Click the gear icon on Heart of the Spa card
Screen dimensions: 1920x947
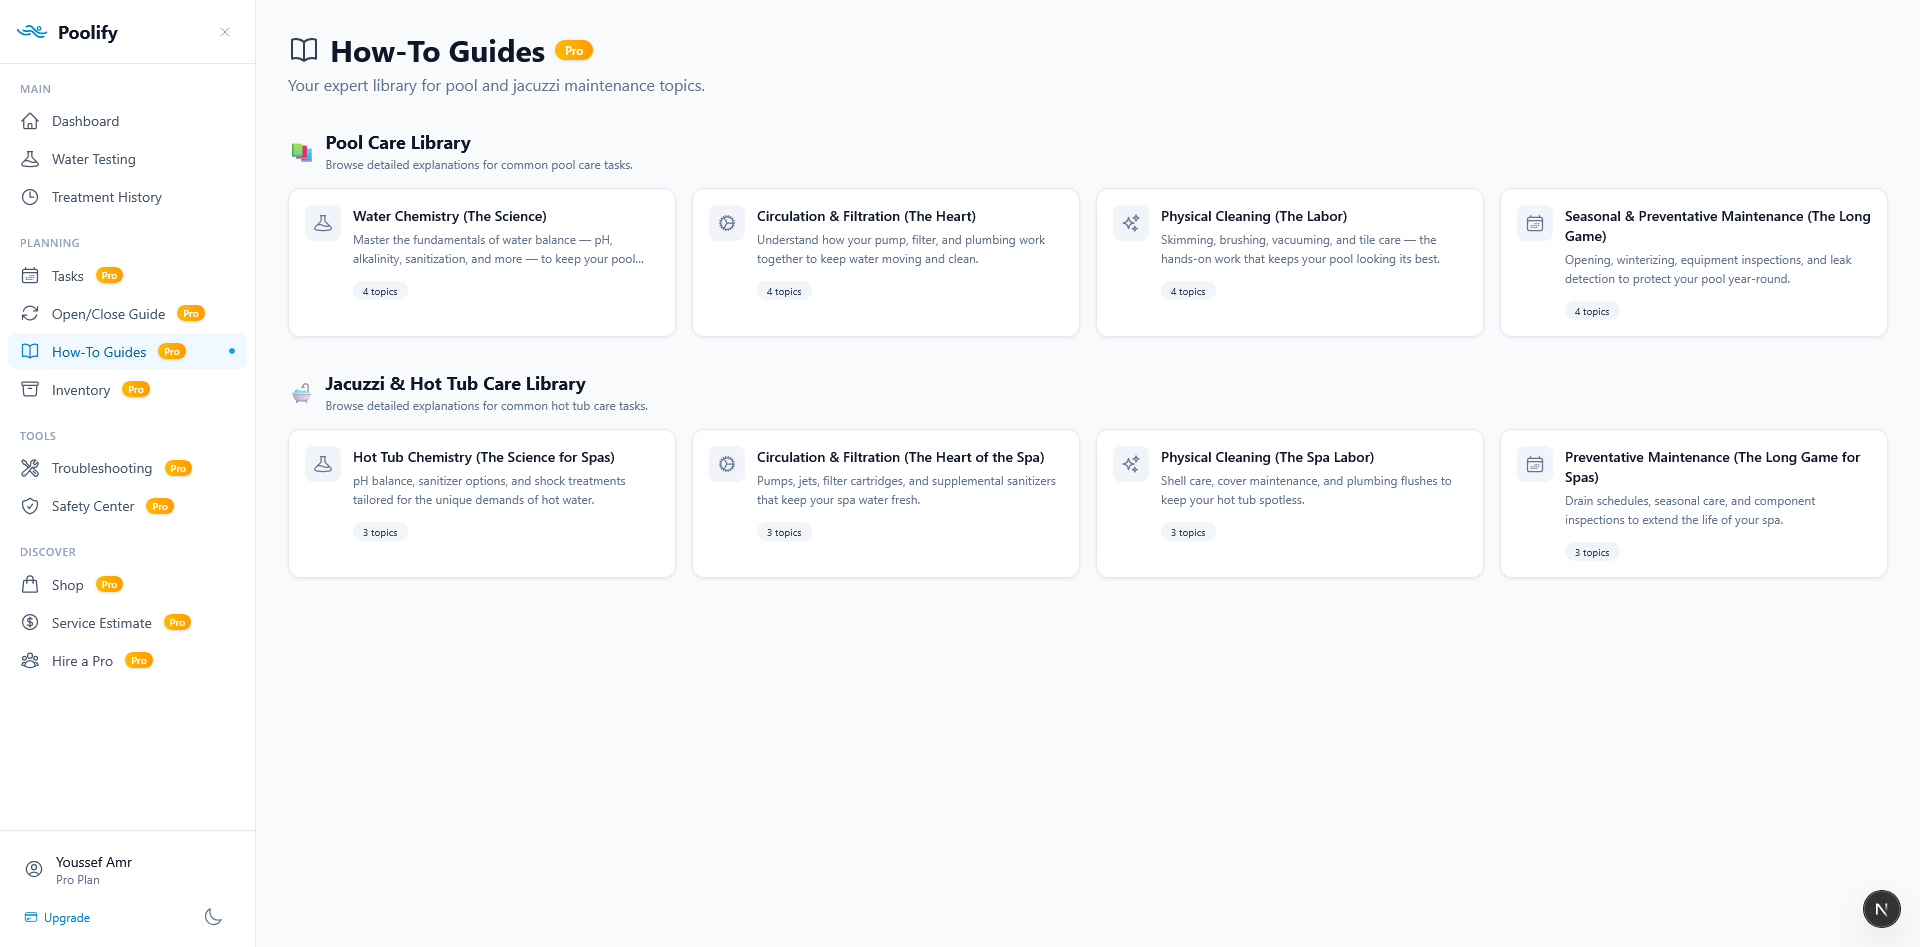(x=727, y=464)
